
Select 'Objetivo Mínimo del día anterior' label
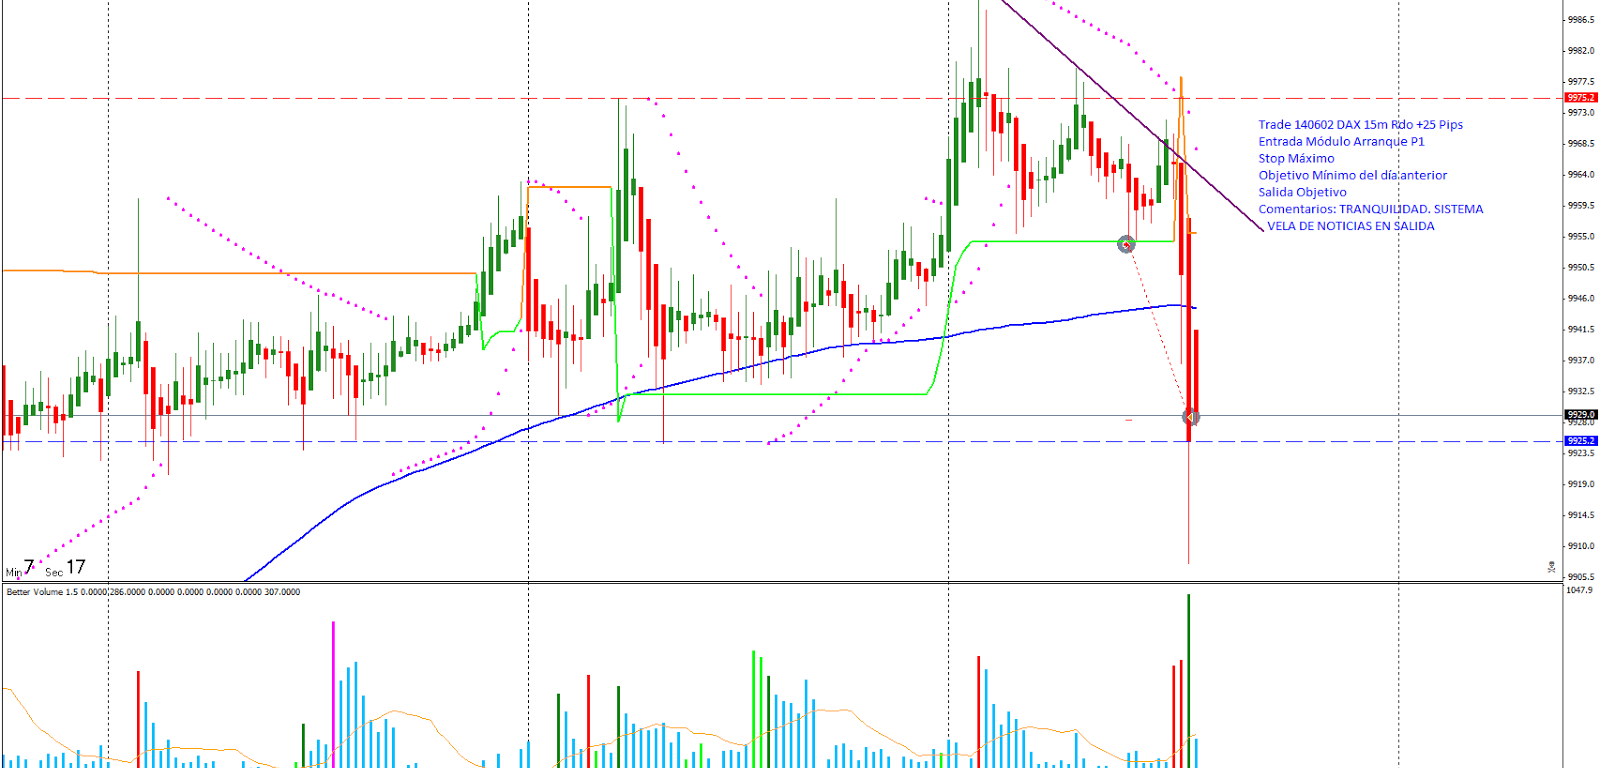coord(1351,176)
